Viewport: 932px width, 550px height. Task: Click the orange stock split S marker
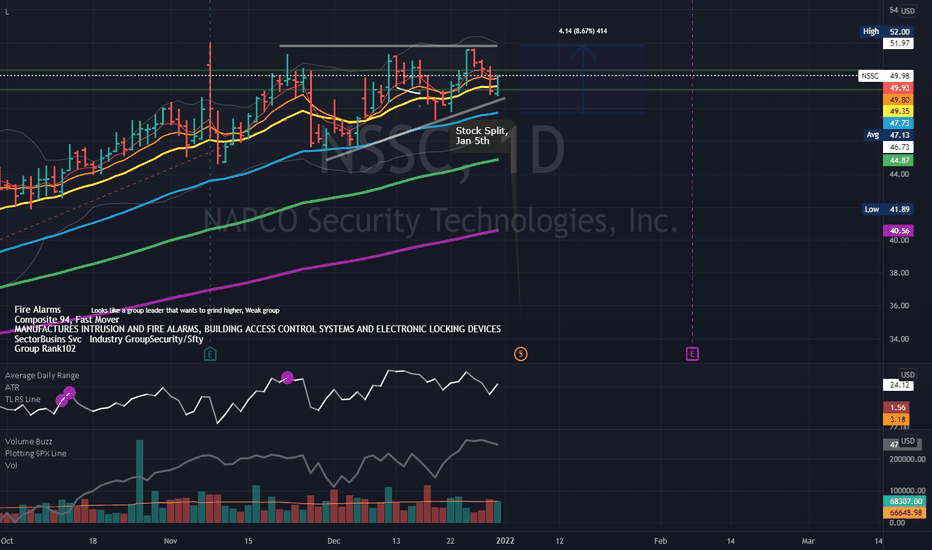click(520, 354)
